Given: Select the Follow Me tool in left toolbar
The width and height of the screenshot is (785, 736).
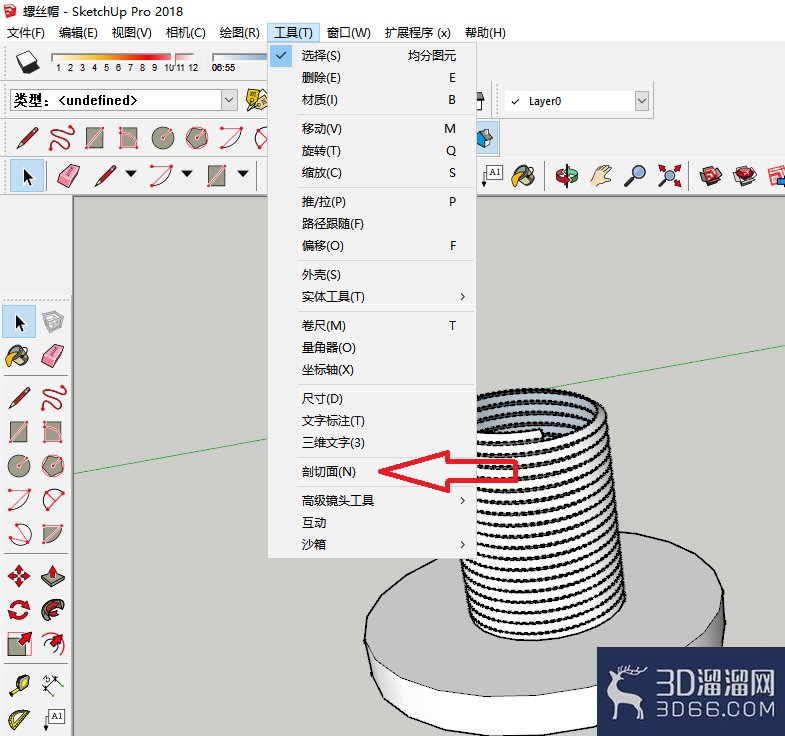Looking at the screenshot, I should (x=53, y=610).
